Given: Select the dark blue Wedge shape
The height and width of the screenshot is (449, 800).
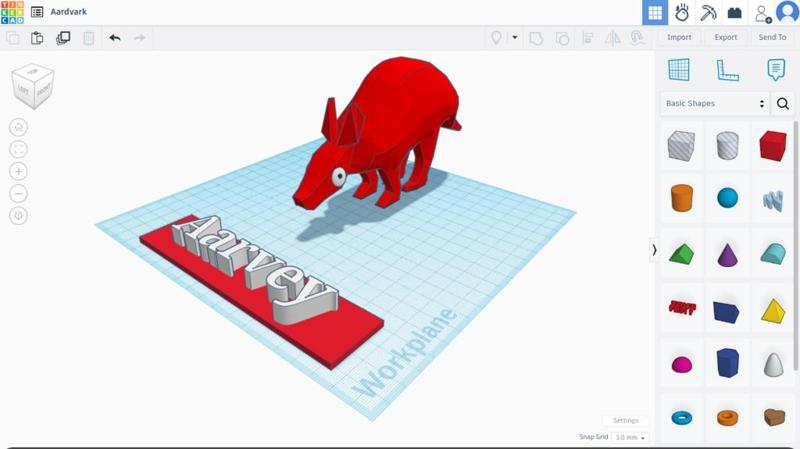Looking at the screenshot, I should 727,312.
